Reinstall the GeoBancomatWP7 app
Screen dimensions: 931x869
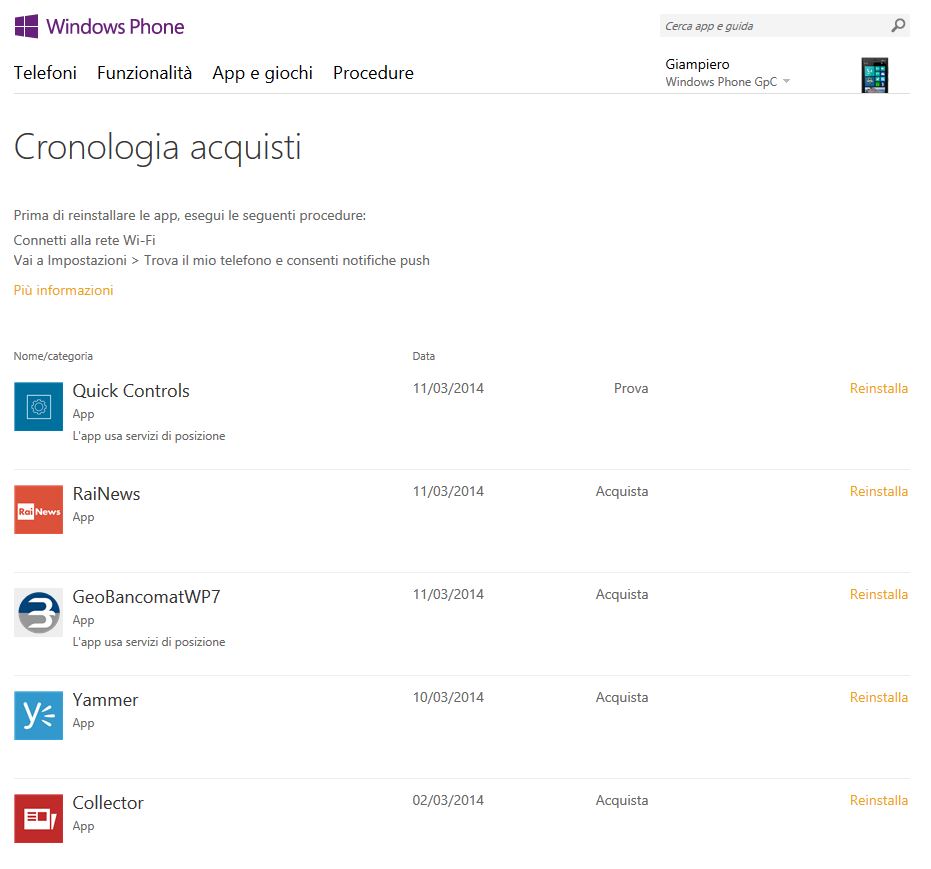[879, 594]
